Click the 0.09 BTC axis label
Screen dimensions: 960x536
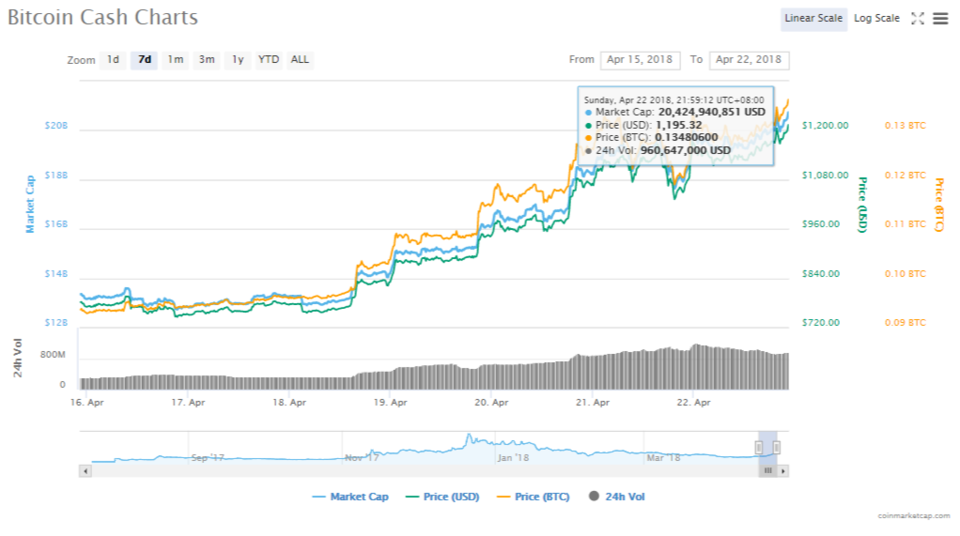click(905, 323)
